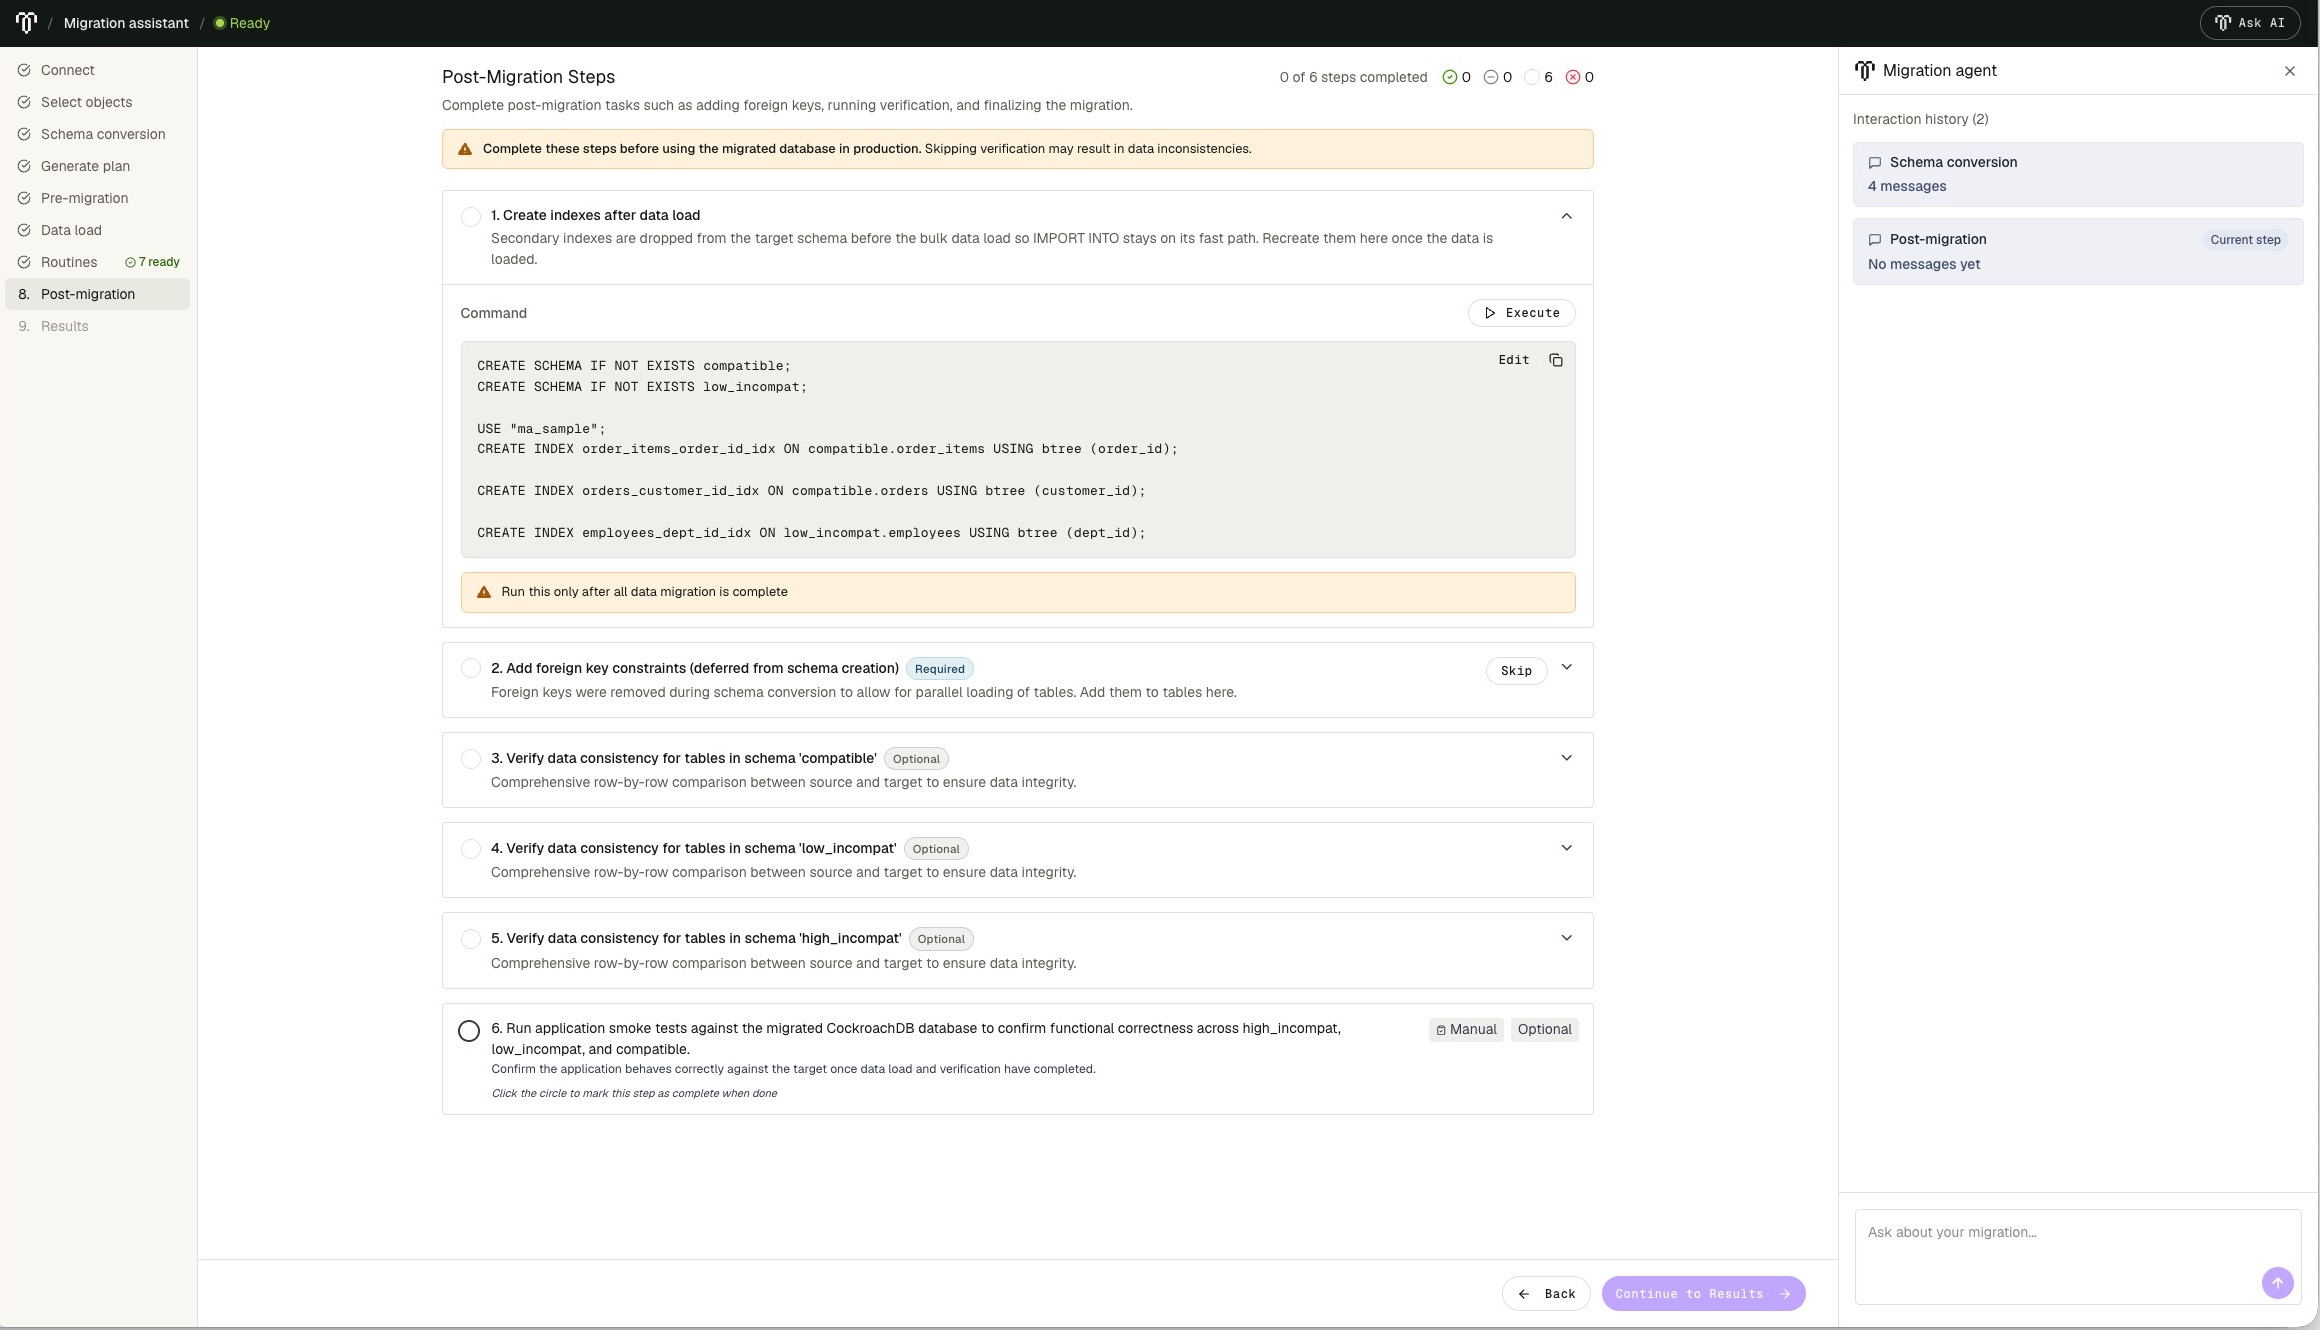Open the Ask AI button

click(2249, 23)
